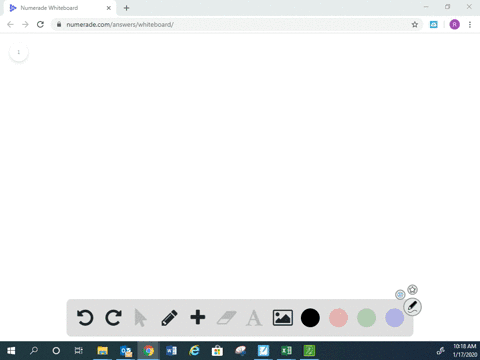Image resolution: width=480 pixels, height=360 pixels.
Task: Activate the eraser tool
Action: (226, 318)
